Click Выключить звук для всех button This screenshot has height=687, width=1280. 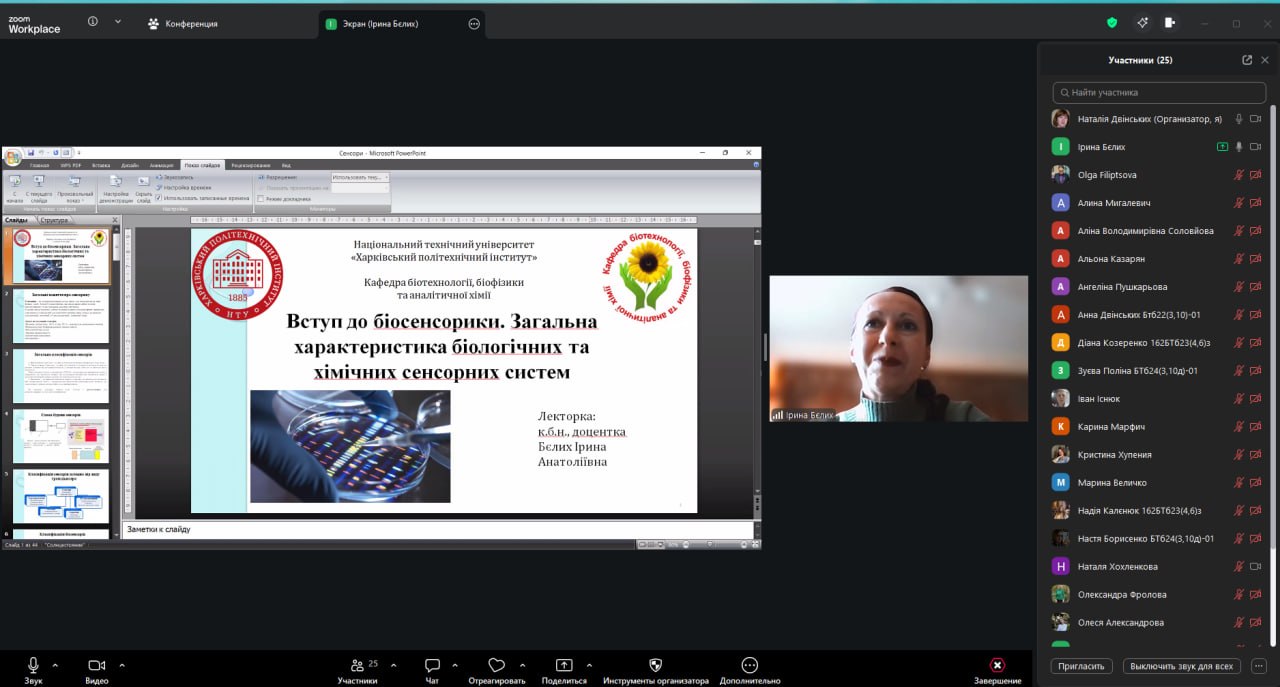pos(1183,665)
